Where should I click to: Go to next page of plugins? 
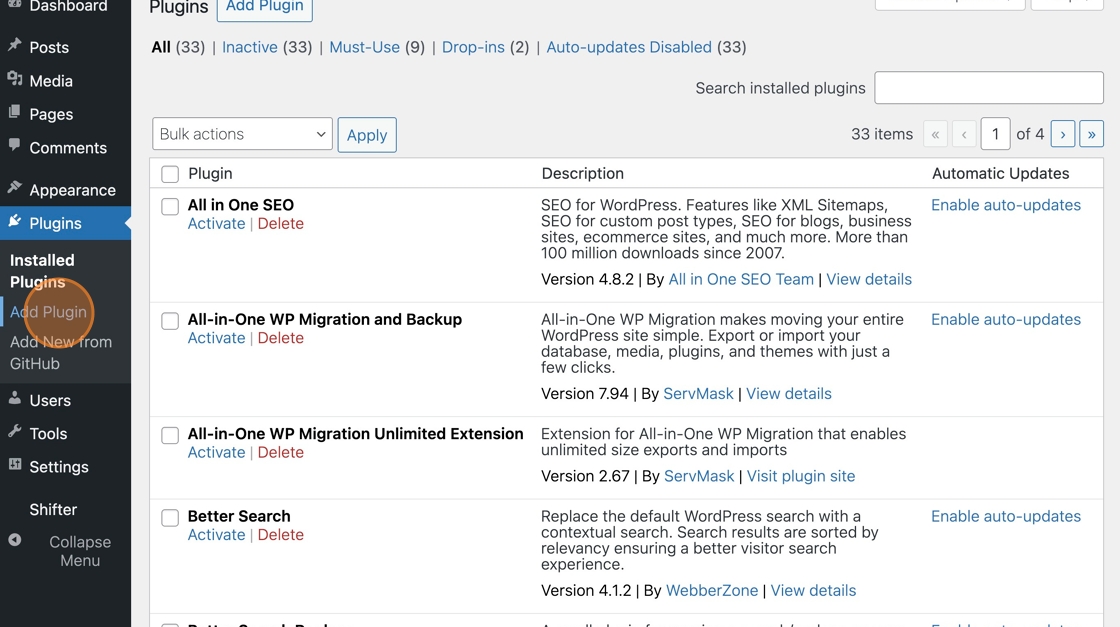click(x=1063, y=134)
